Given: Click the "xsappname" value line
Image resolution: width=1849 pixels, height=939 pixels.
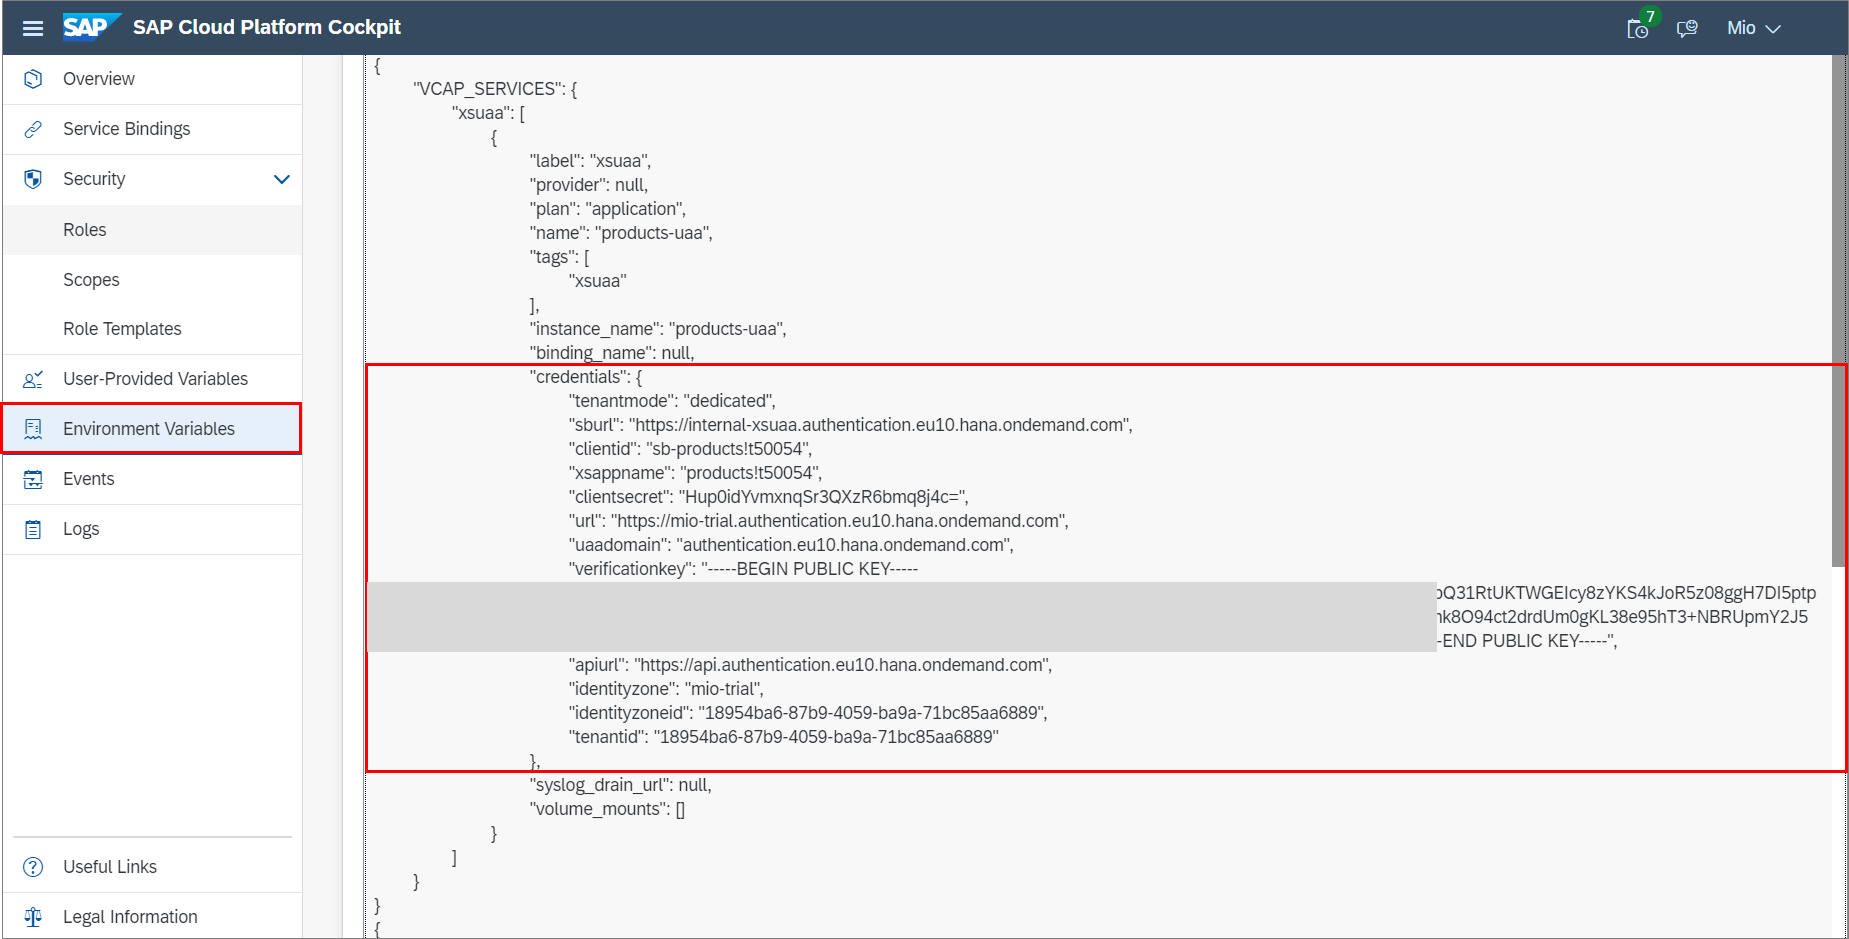Looking at the screenshot, I should 695,473.
